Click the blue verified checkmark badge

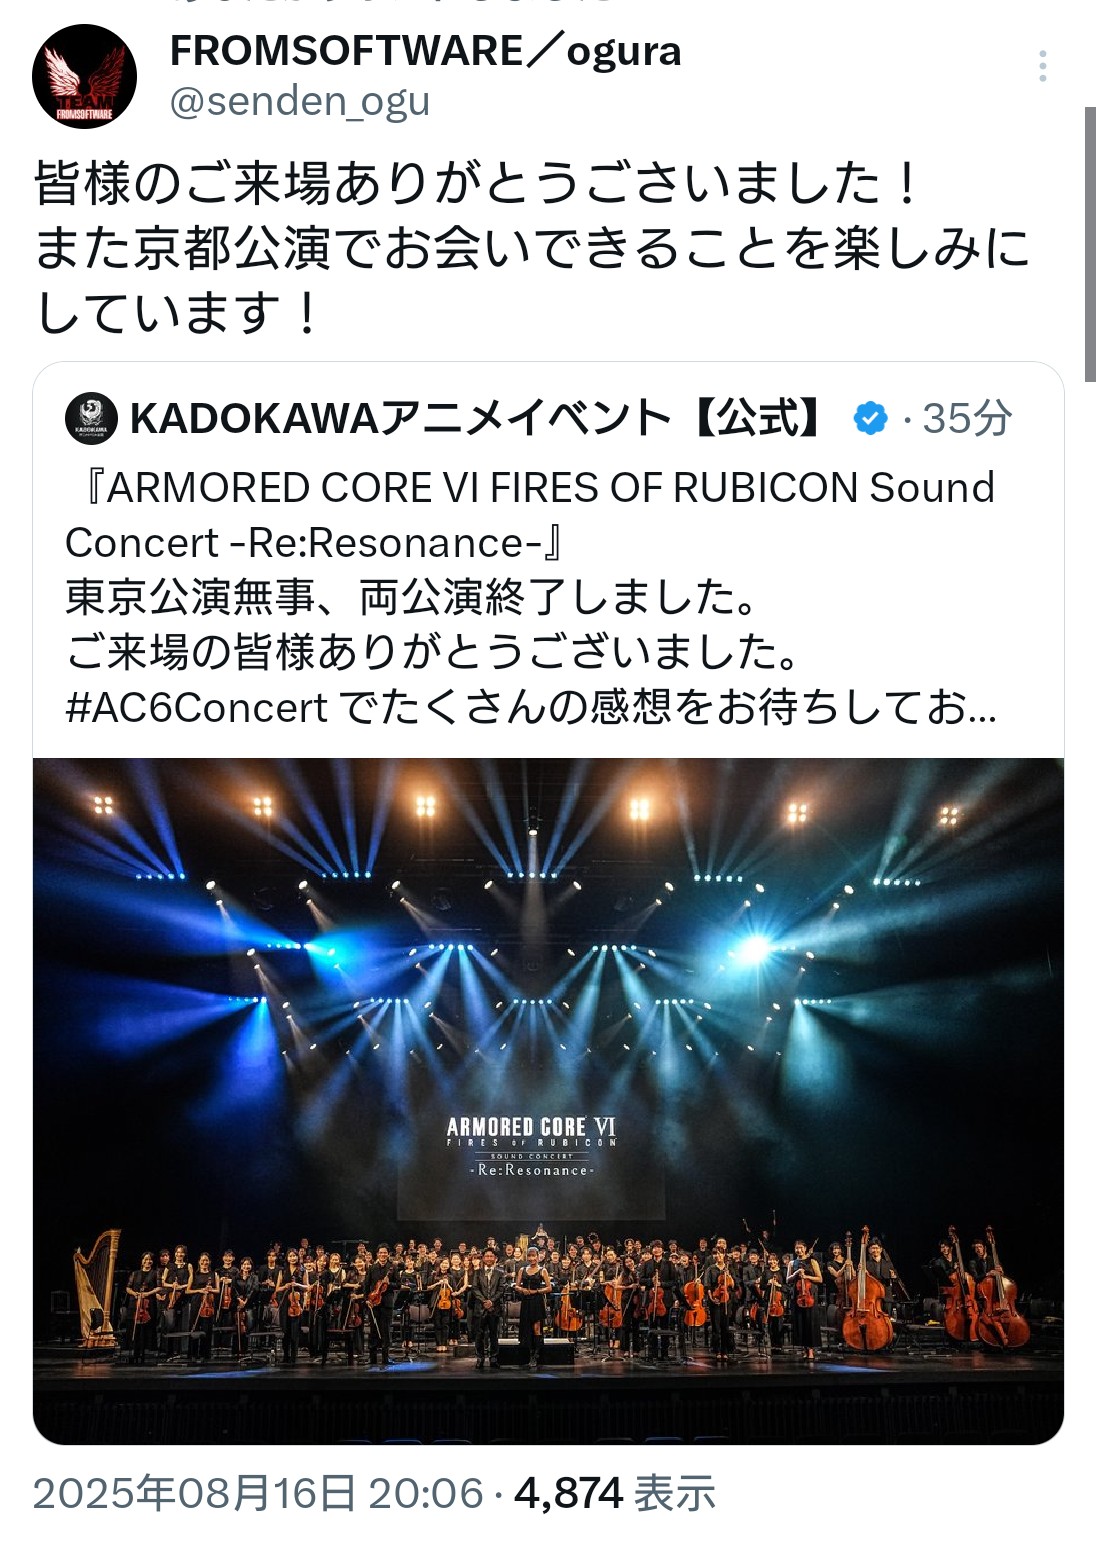[x=871, y=418]
